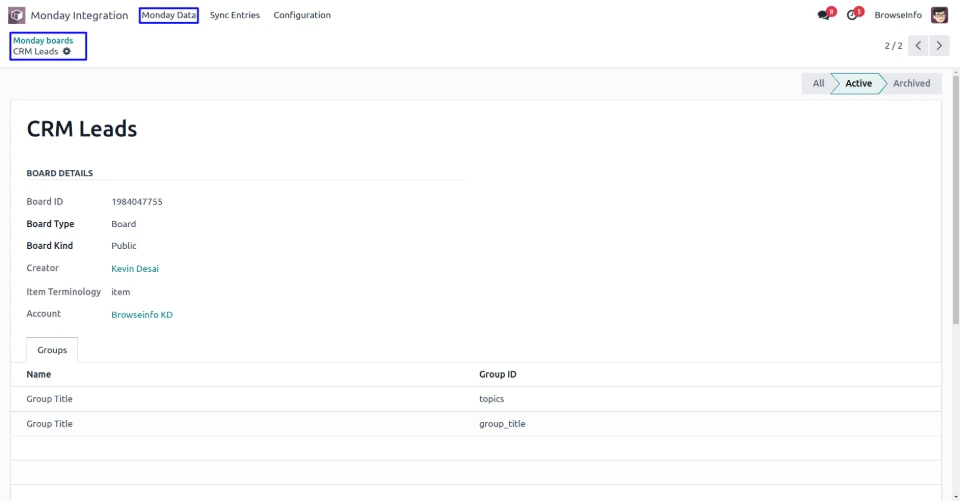Viewport: 960px width, 501px height.
Task: Go back to Monday boards breadcrumb
Action: 43,40
